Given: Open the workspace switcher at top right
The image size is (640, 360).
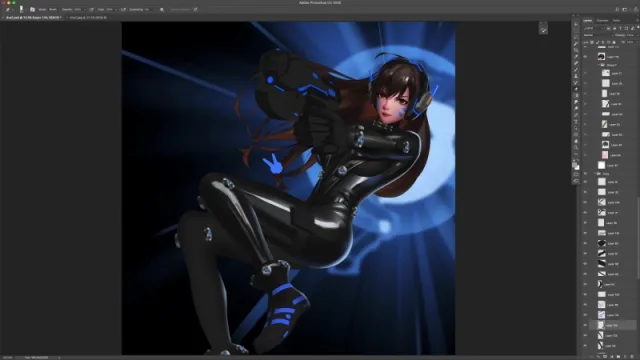Looking at the screenshot, I should pyautogui.click(x=624, y=9).
